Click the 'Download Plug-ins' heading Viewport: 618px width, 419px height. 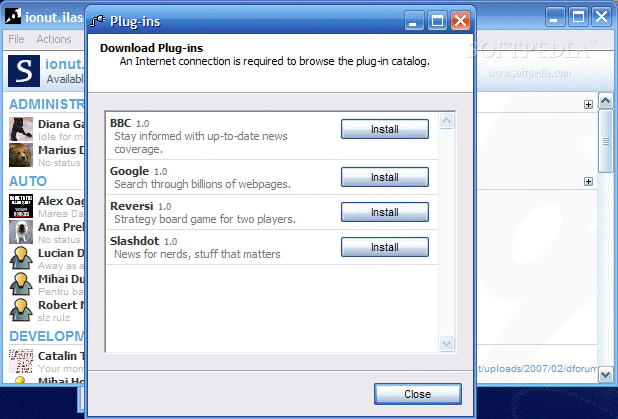click(151, 48)
